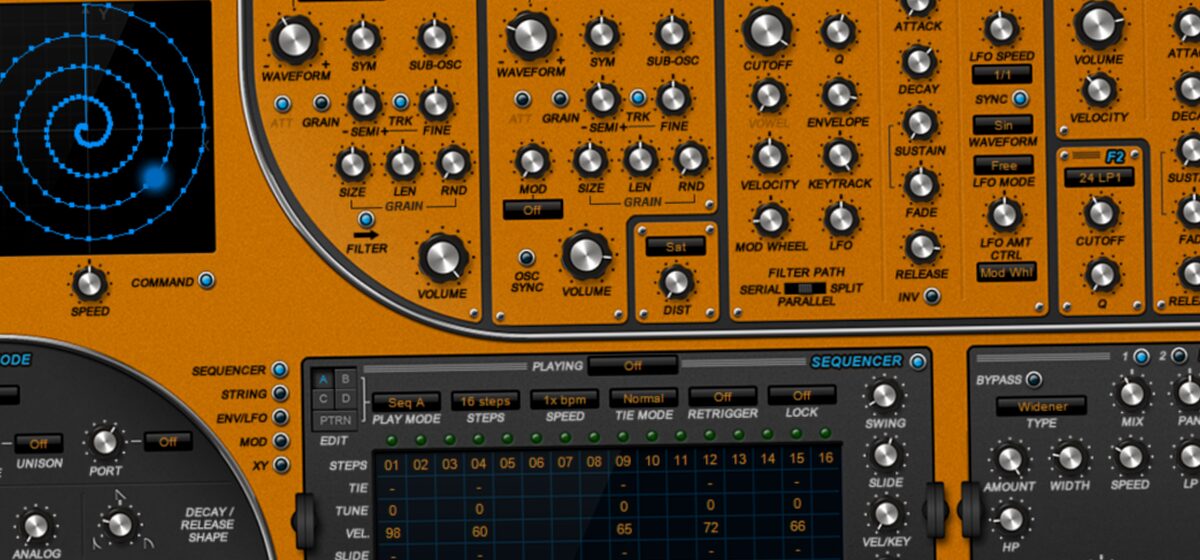Click the LFO SPEED knob
This screenshot has height=560, width=1200.
point(1002,27)
